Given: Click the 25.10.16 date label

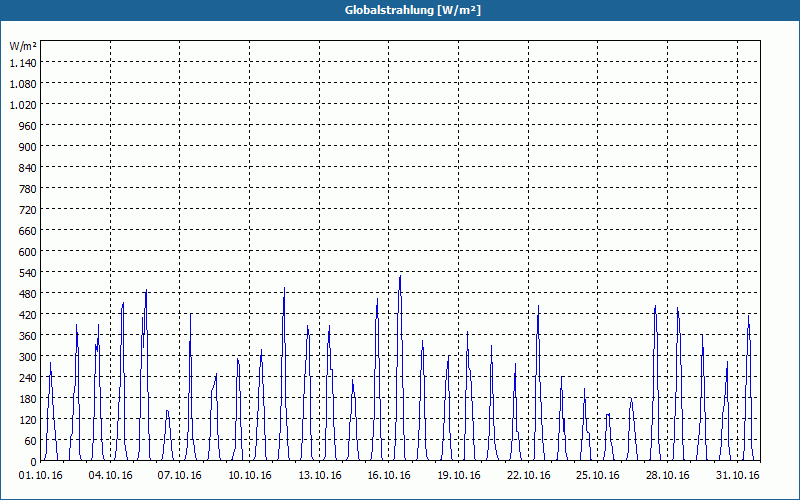Looking at the screenshot, I should (x=598, y=475).
